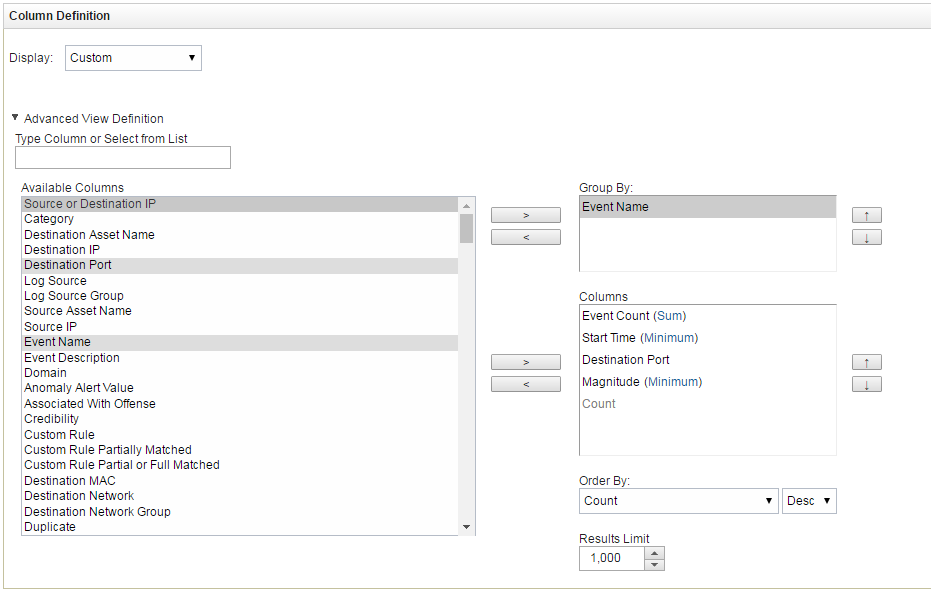Increase Results Limit with the stepper up arrow
The height and width of the screenshot is (596, 931).
coord(655,552)
